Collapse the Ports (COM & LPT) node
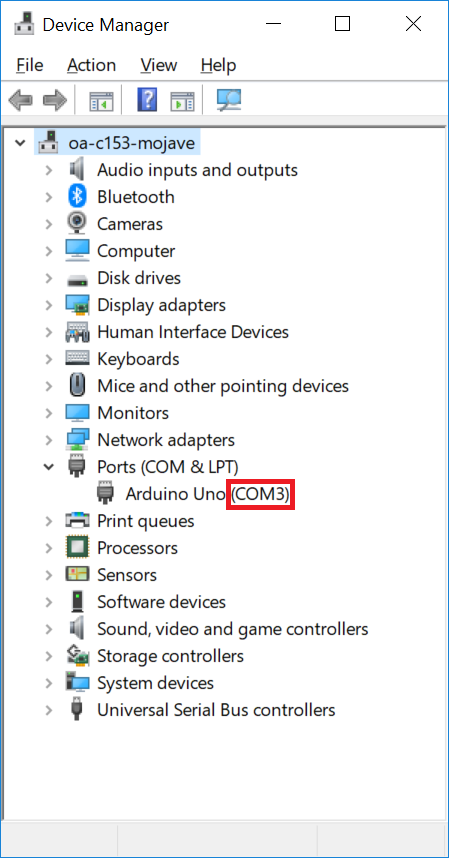449x858 pixels. click(x=49, y=467)
